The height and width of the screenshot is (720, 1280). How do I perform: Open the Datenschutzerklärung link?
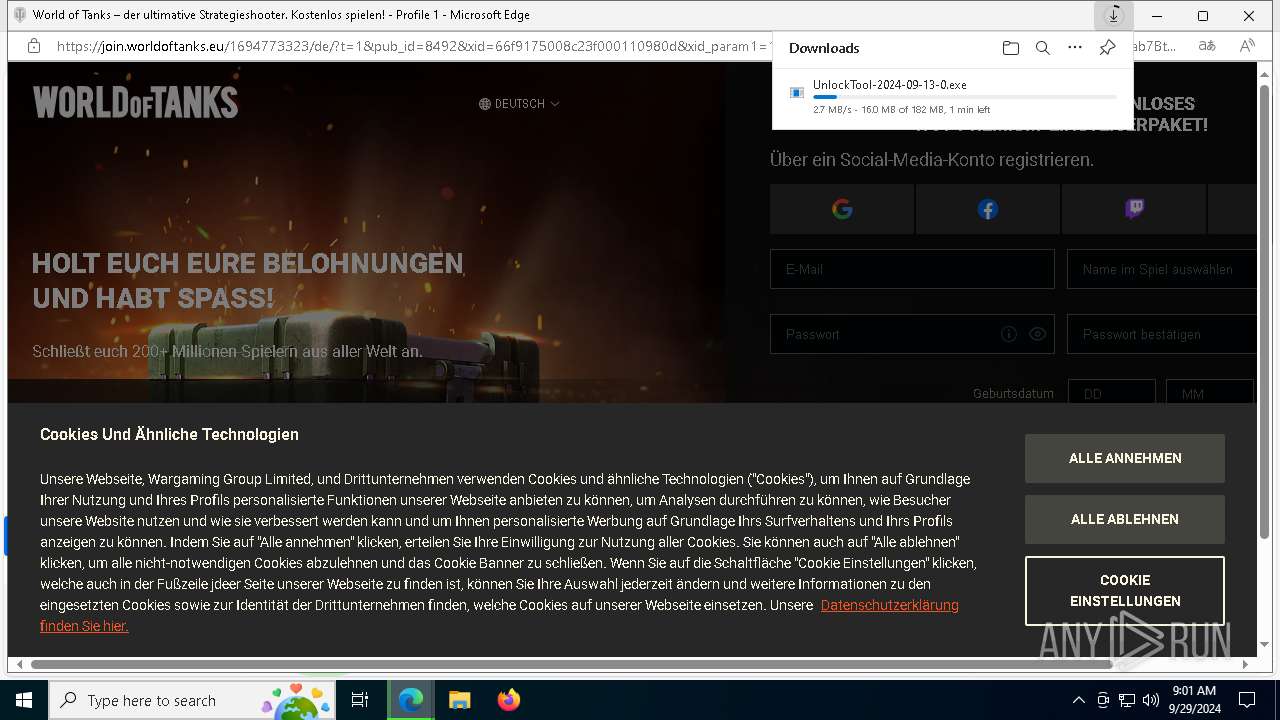[x=890, y=605]
